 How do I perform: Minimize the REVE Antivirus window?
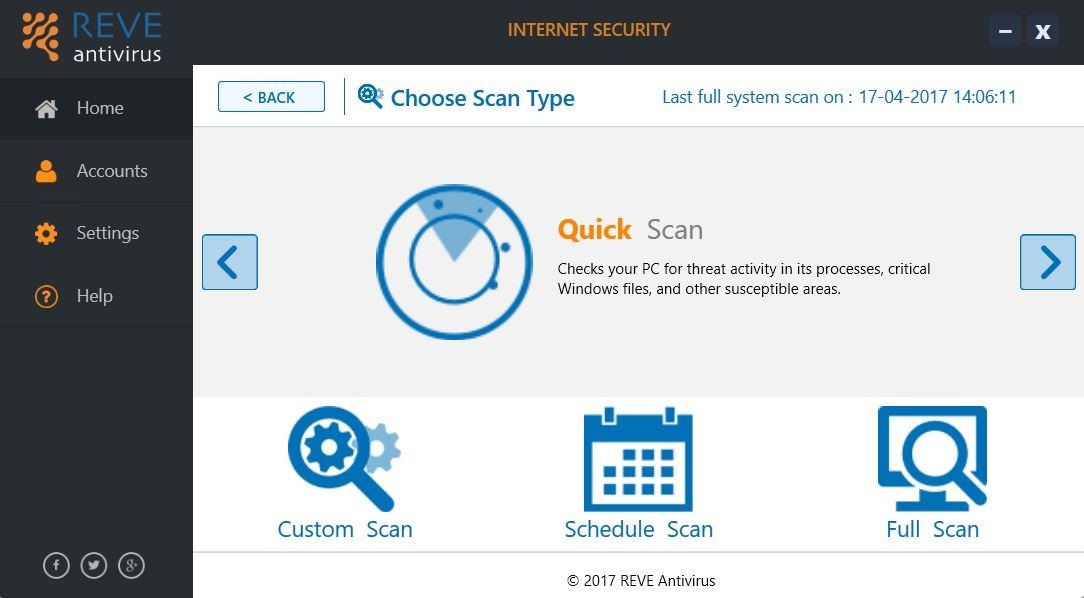click(1005, 31)
